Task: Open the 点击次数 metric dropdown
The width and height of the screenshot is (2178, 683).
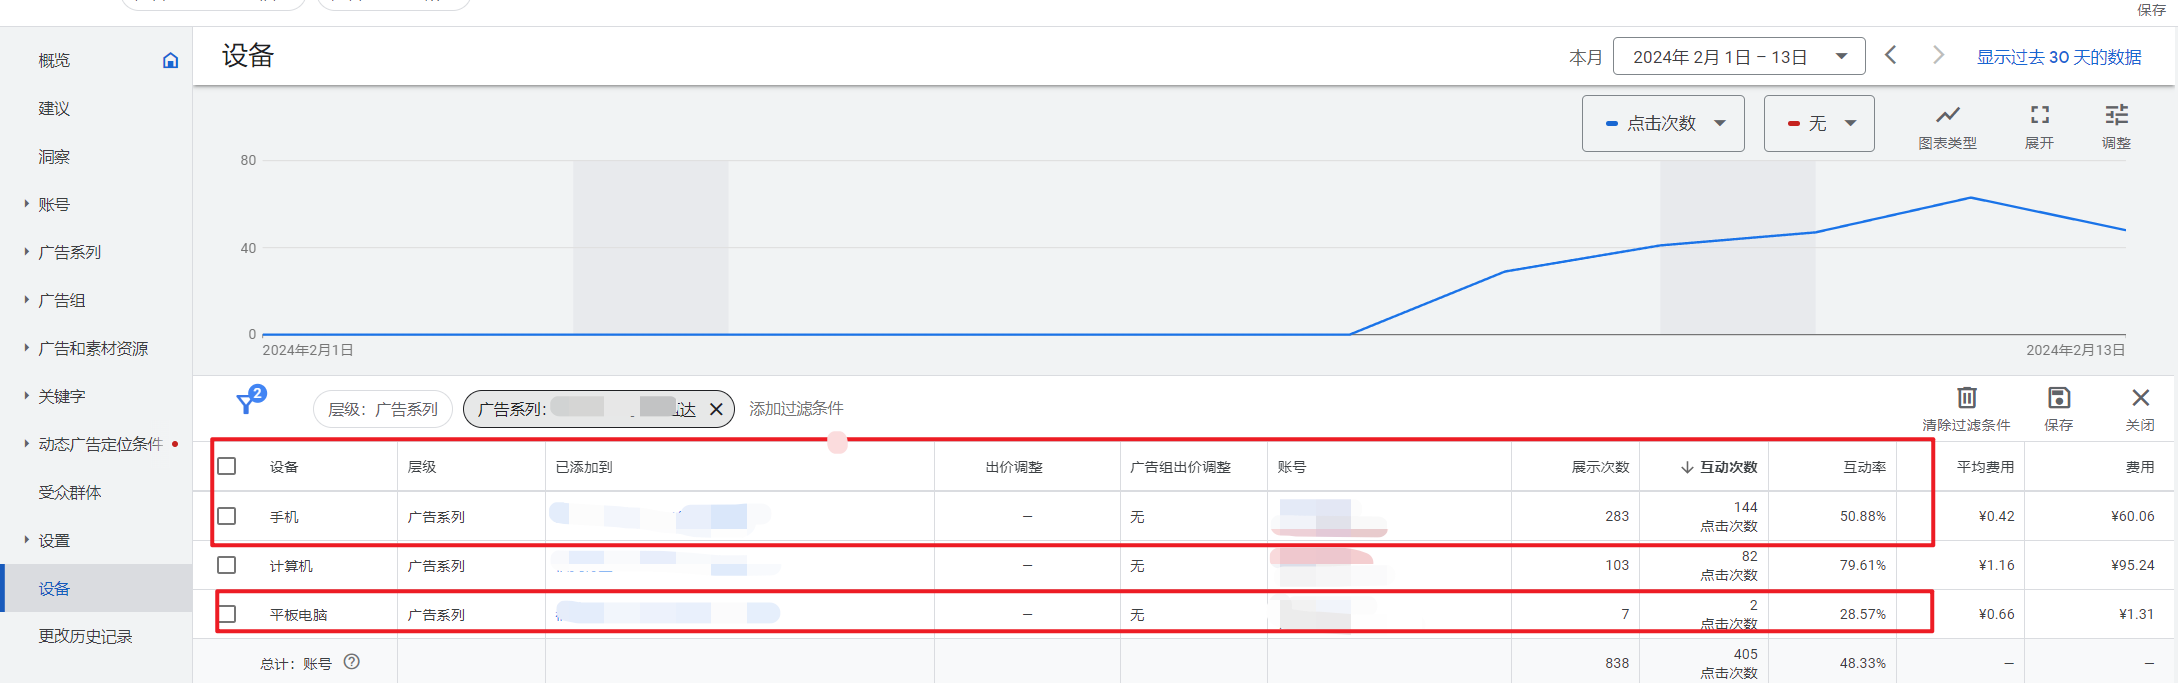Action: [1662, 124]
